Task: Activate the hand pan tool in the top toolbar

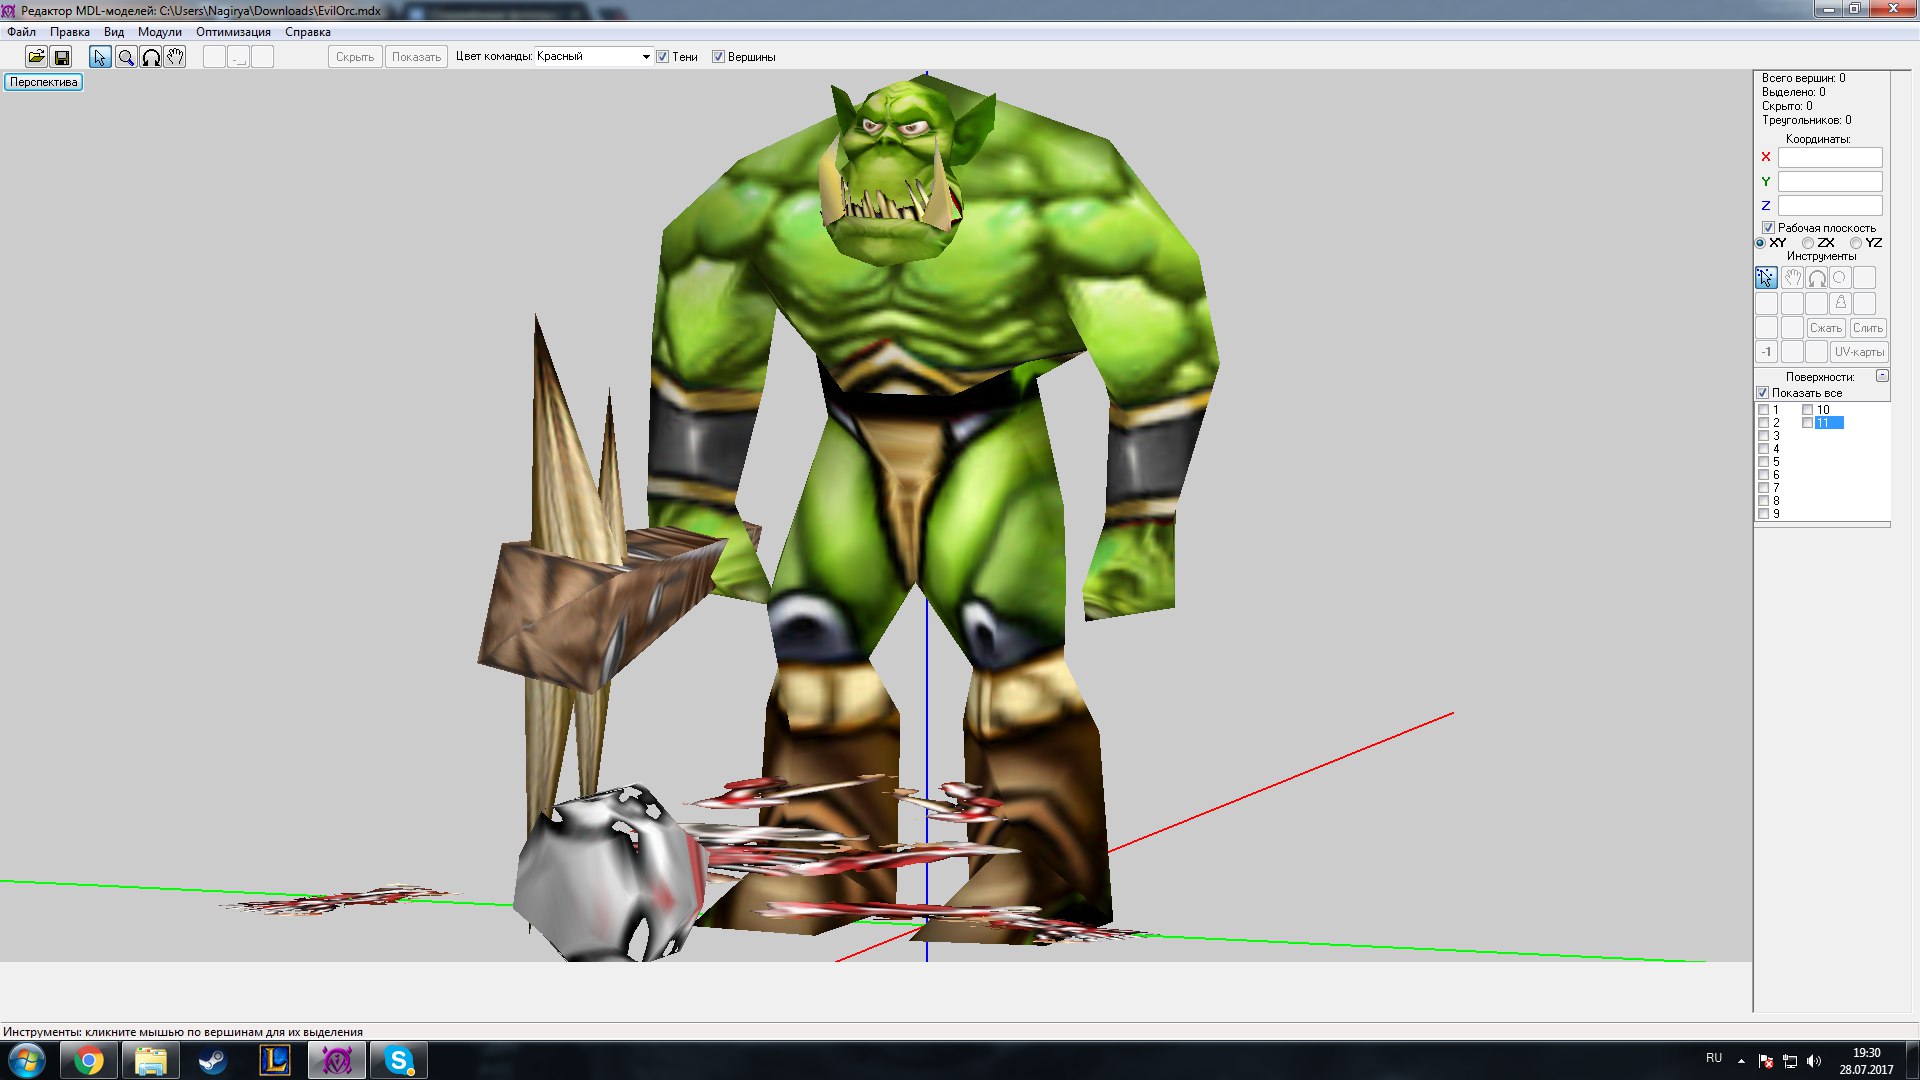Action: 175,57
